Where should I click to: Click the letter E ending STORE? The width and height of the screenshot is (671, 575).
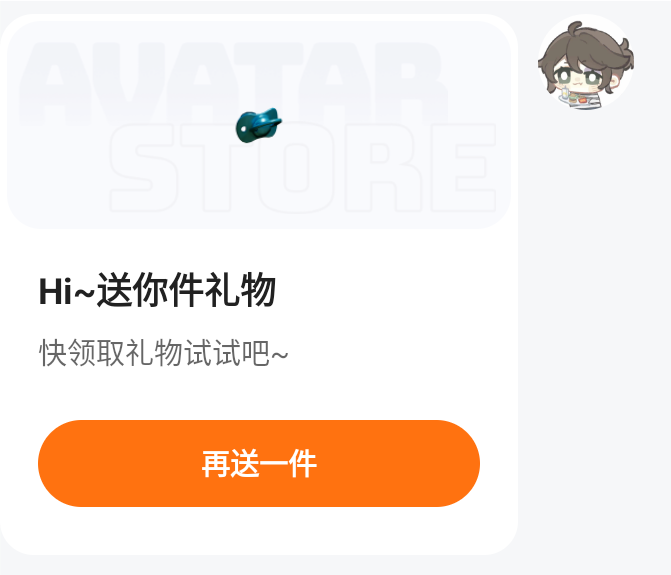pos(463,168)
